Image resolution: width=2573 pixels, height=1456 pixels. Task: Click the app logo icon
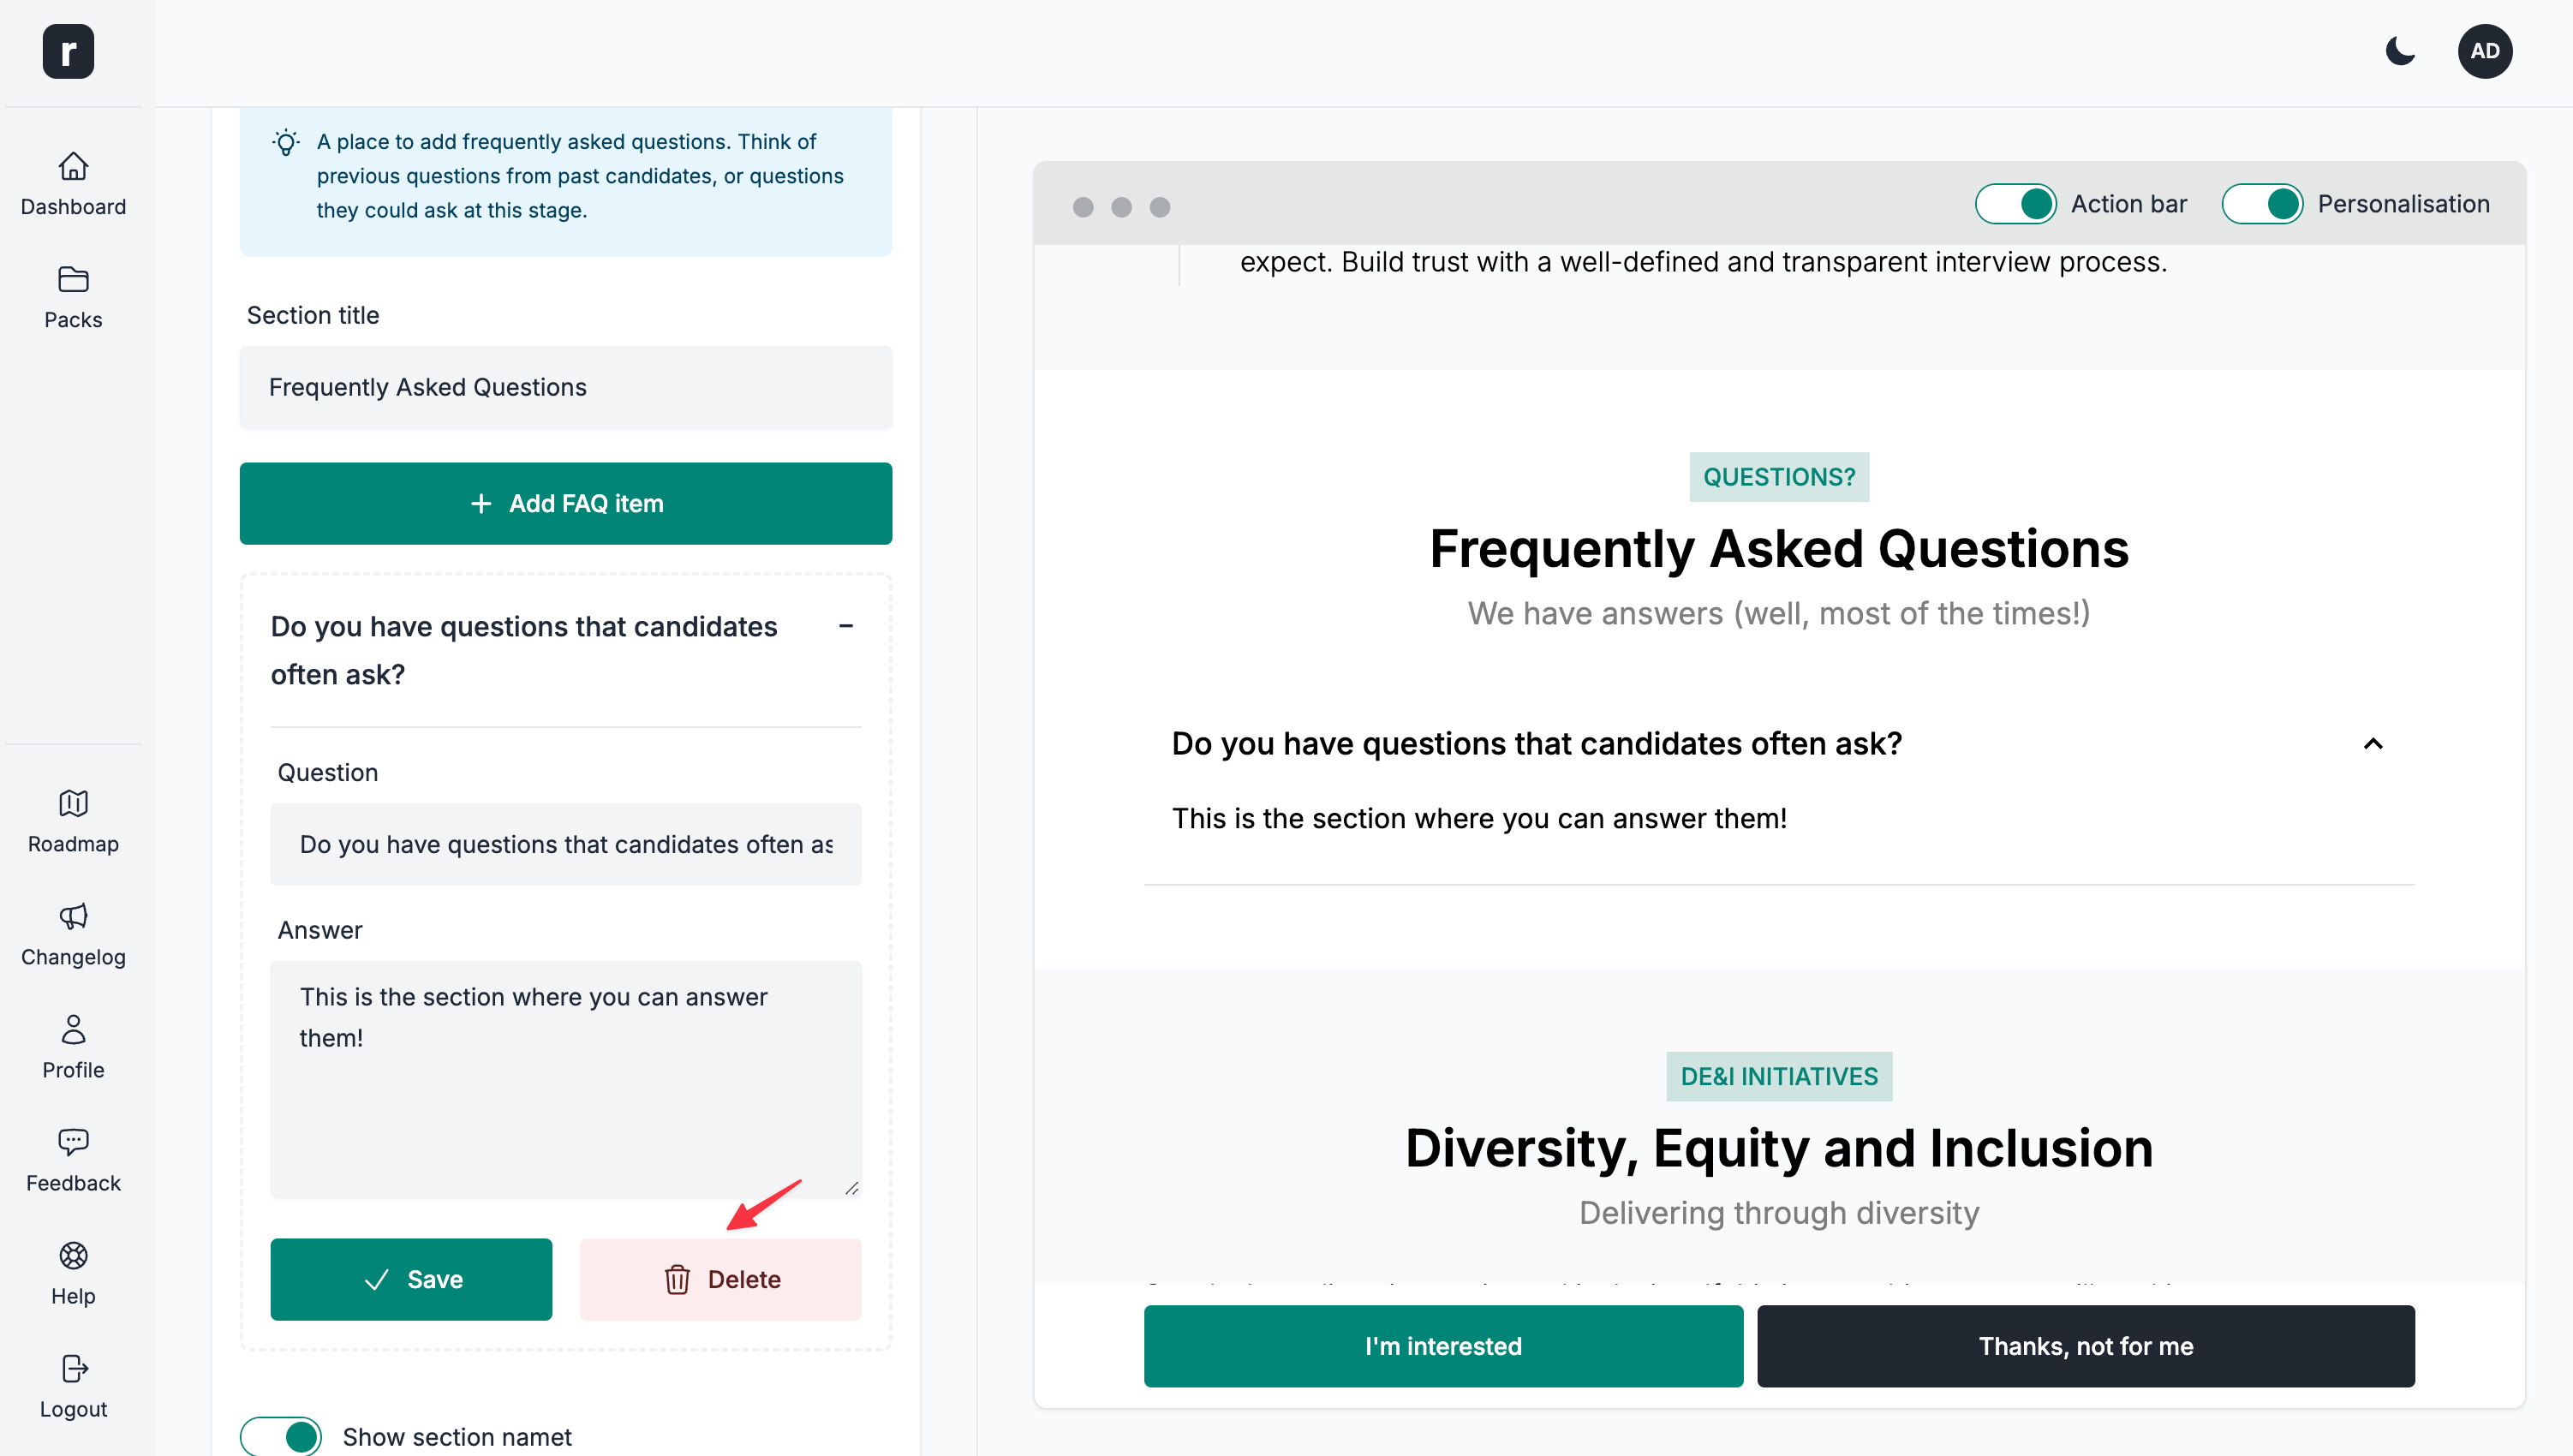click(x=68, y=51)
